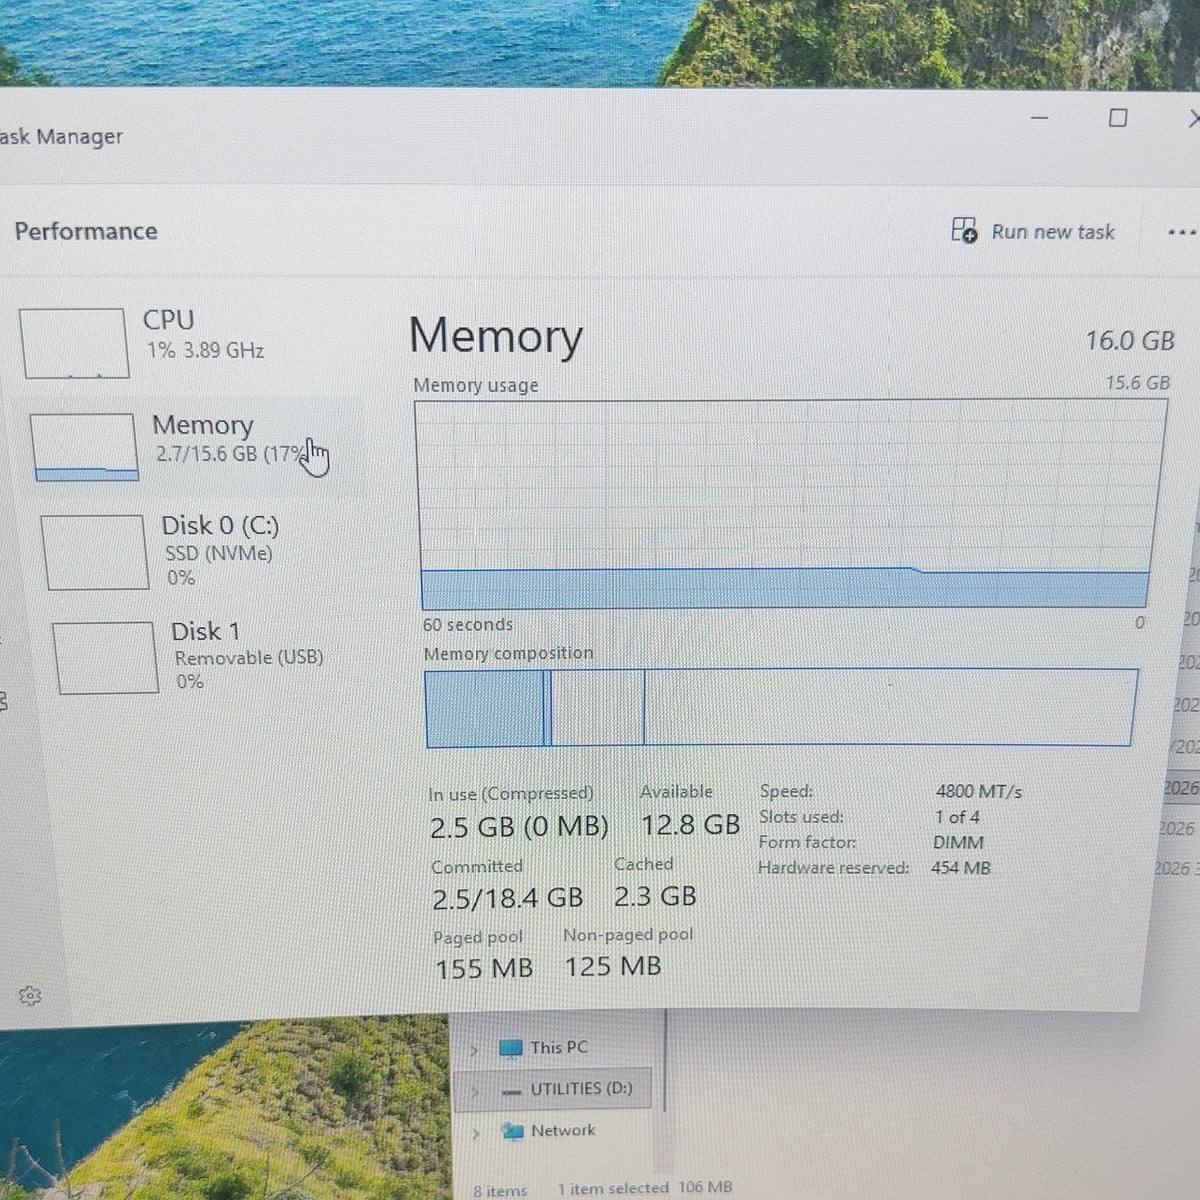Screen dimensions: 1200x1200
Task: Click the 454 MB hardware reserved value
Action: point(961,868)
